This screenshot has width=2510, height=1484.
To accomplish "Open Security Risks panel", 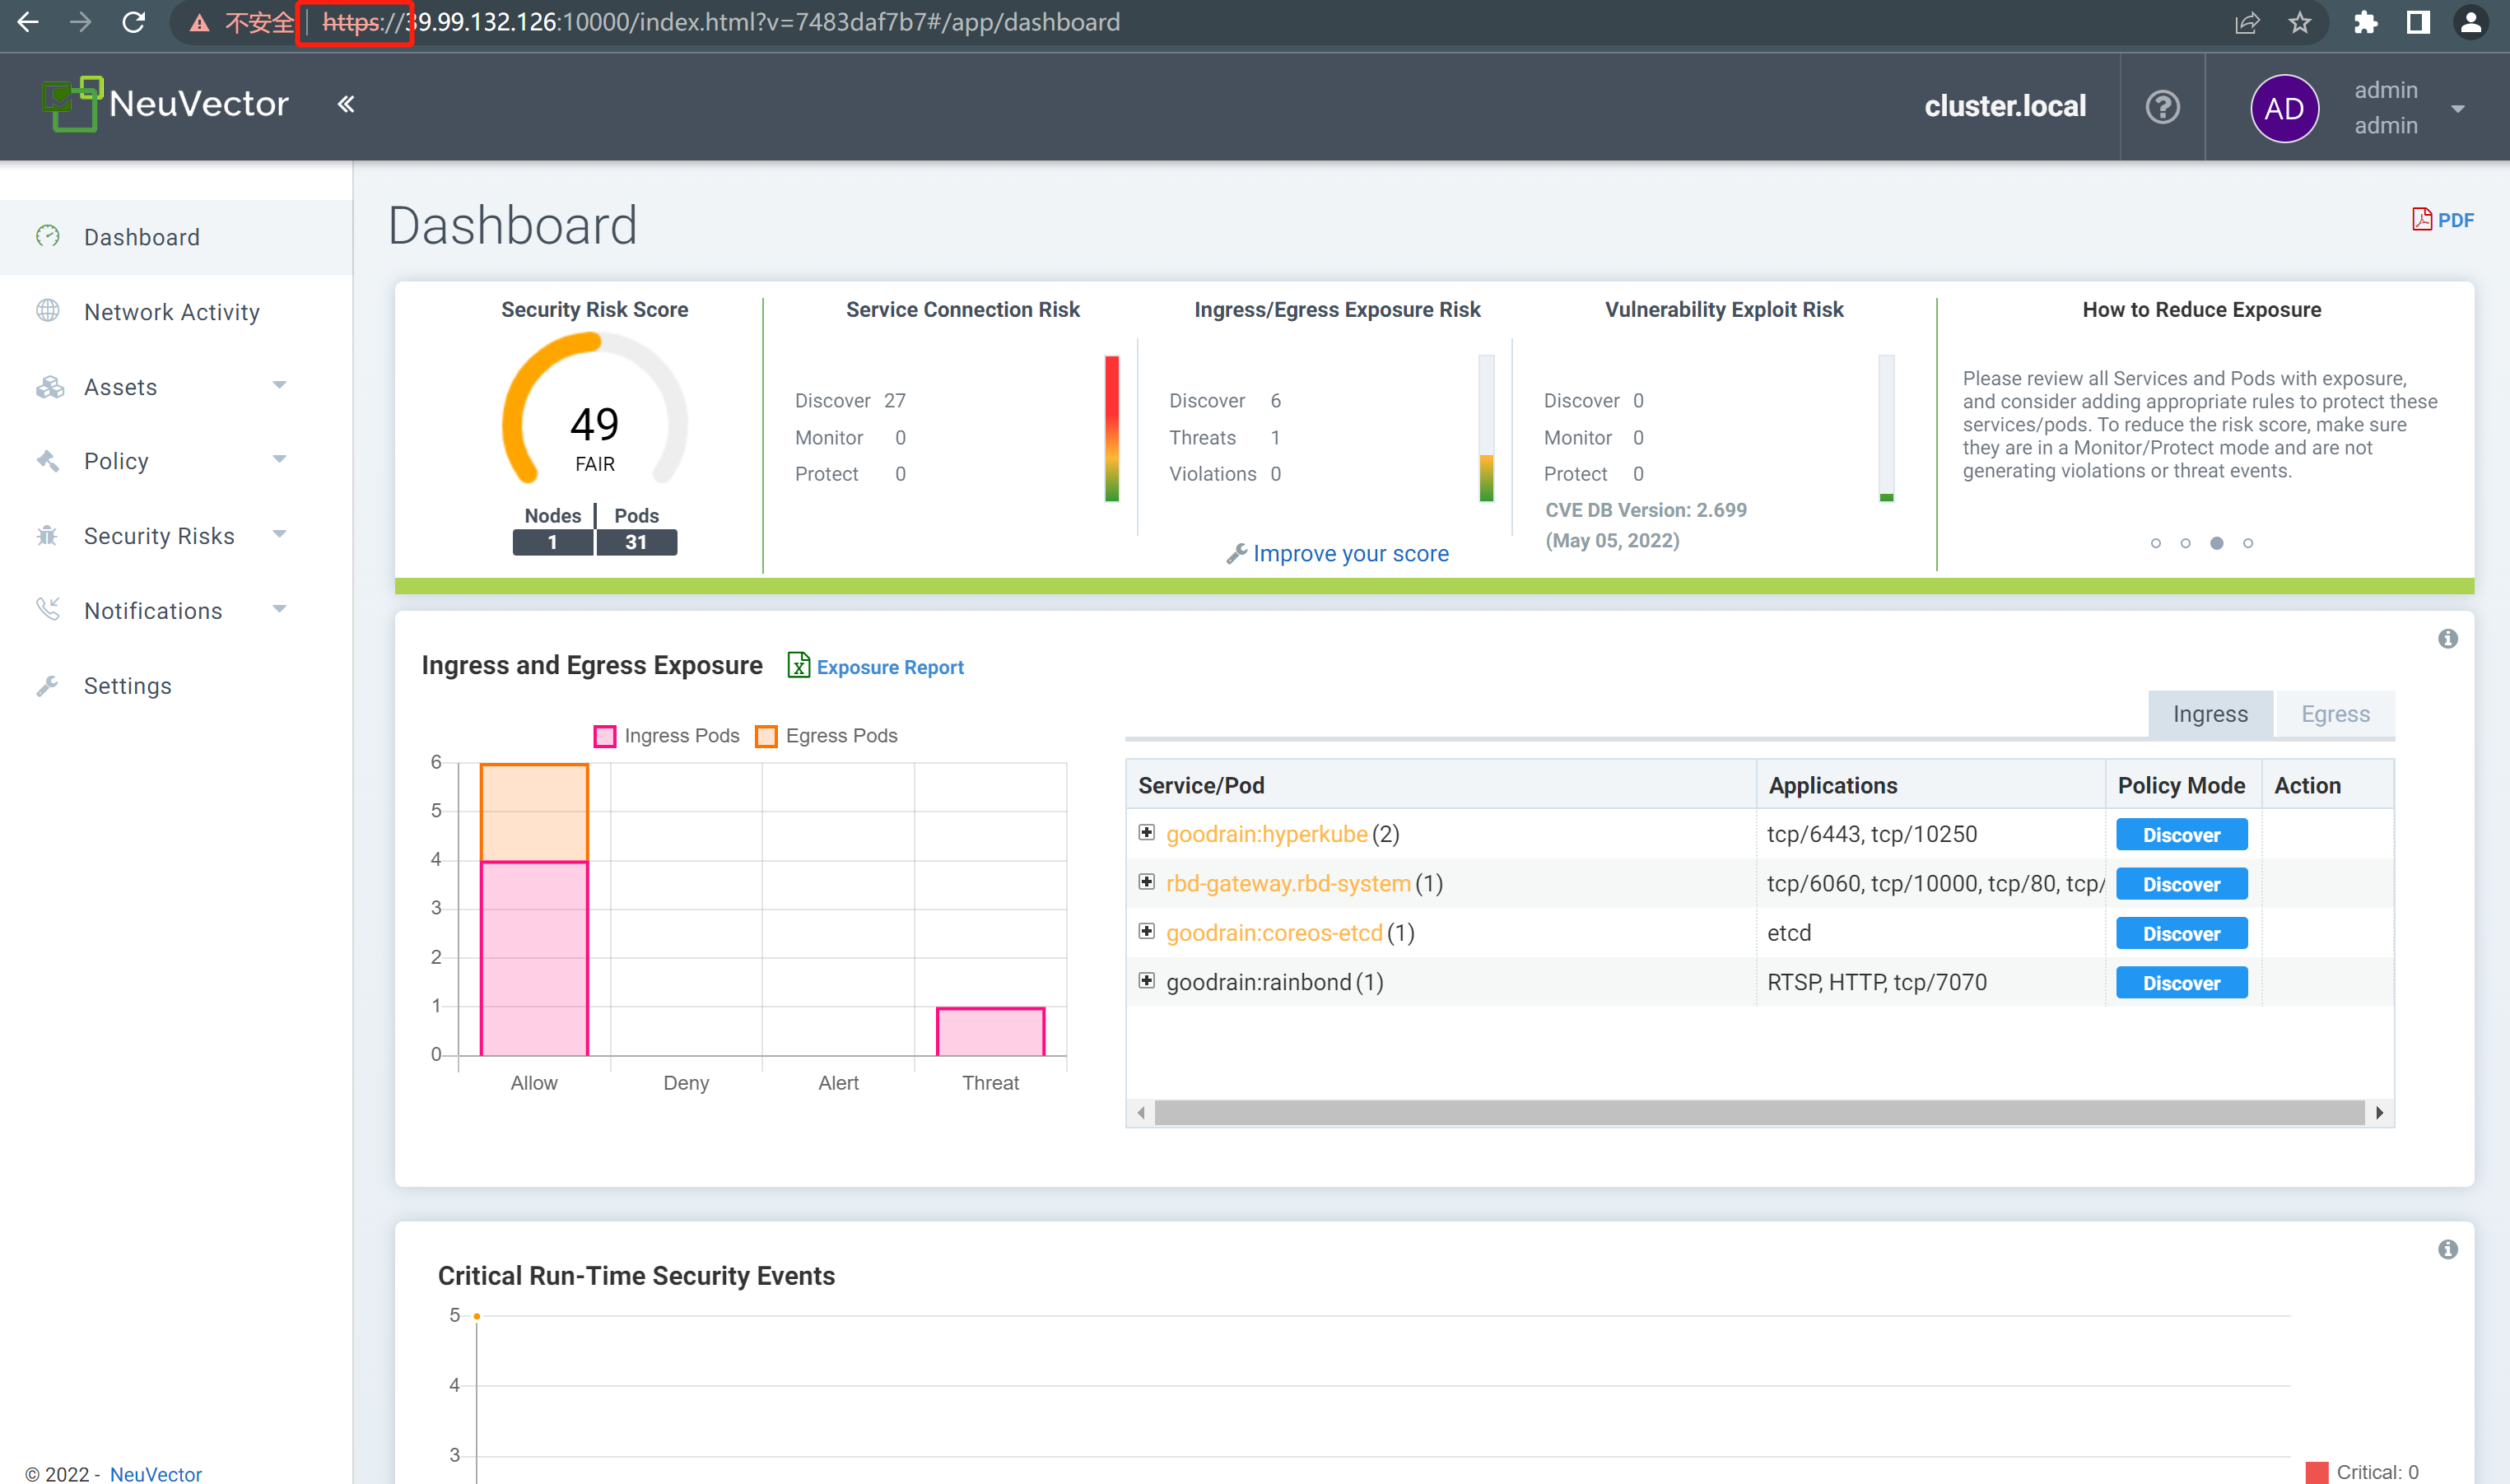I will [159, 533].
